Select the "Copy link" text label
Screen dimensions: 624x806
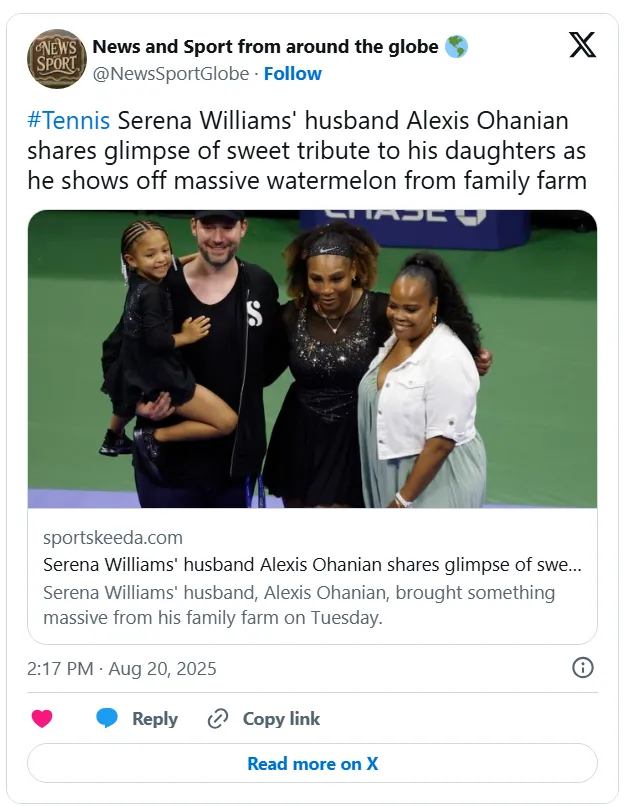281,719
